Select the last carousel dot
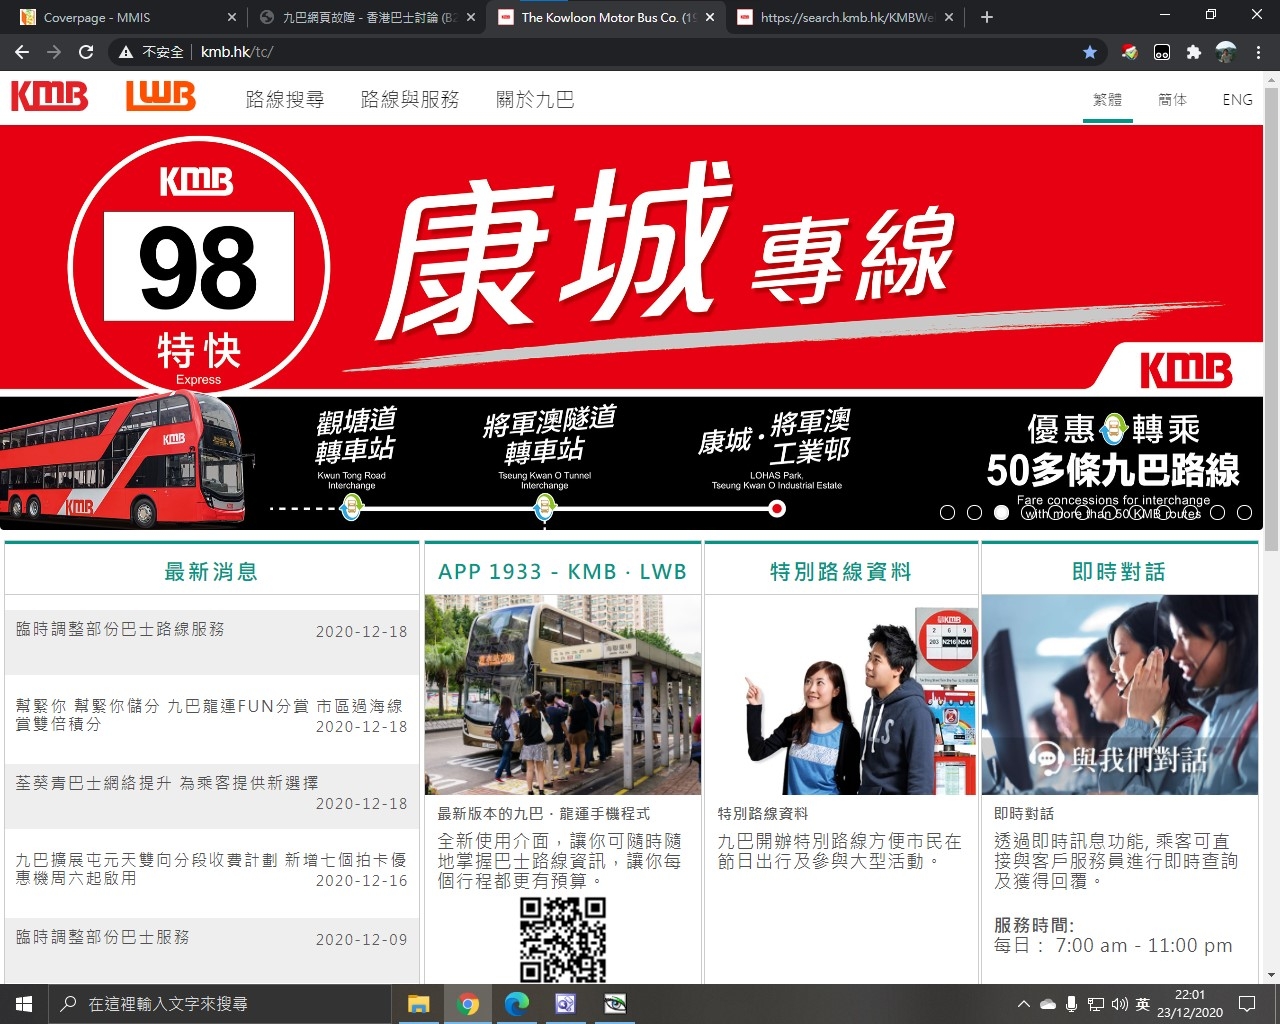 coord(1244,512)
